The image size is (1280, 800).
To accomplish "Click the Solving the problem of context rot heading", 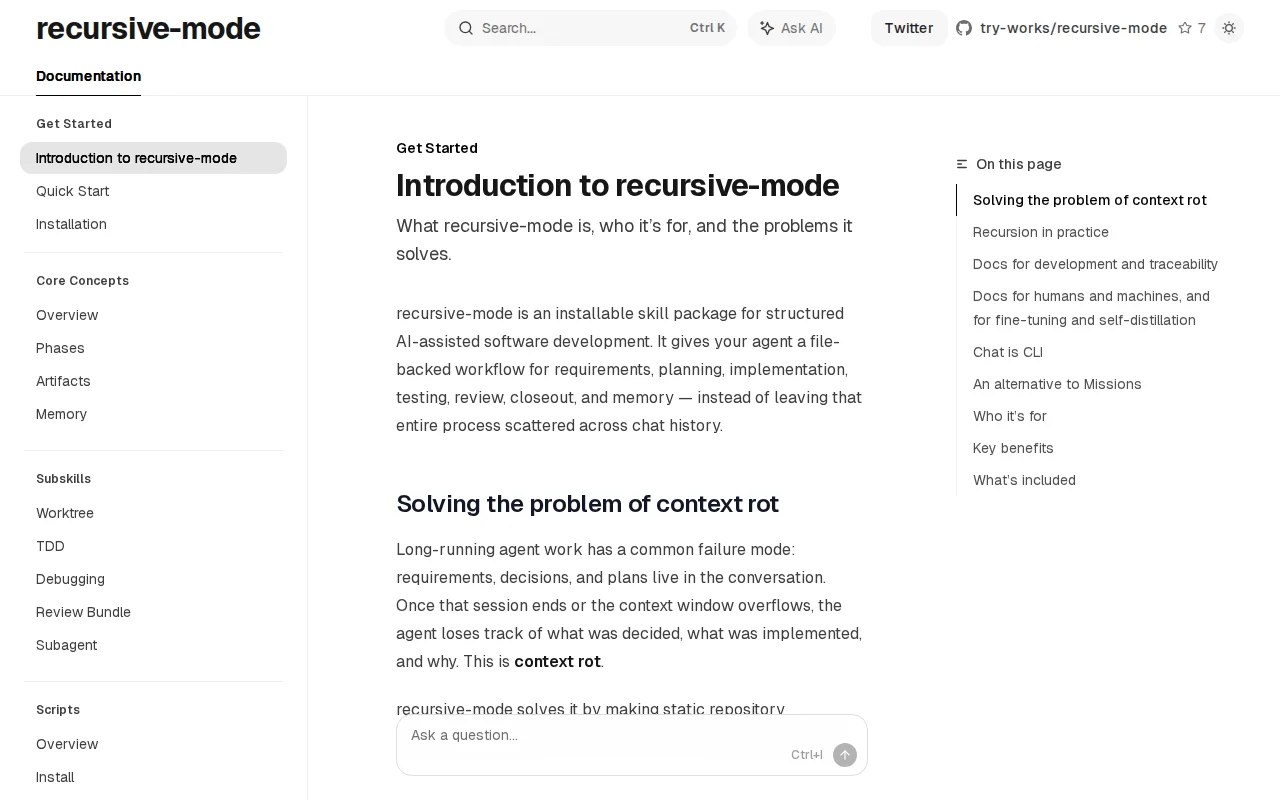I will (x=587, y=504).
